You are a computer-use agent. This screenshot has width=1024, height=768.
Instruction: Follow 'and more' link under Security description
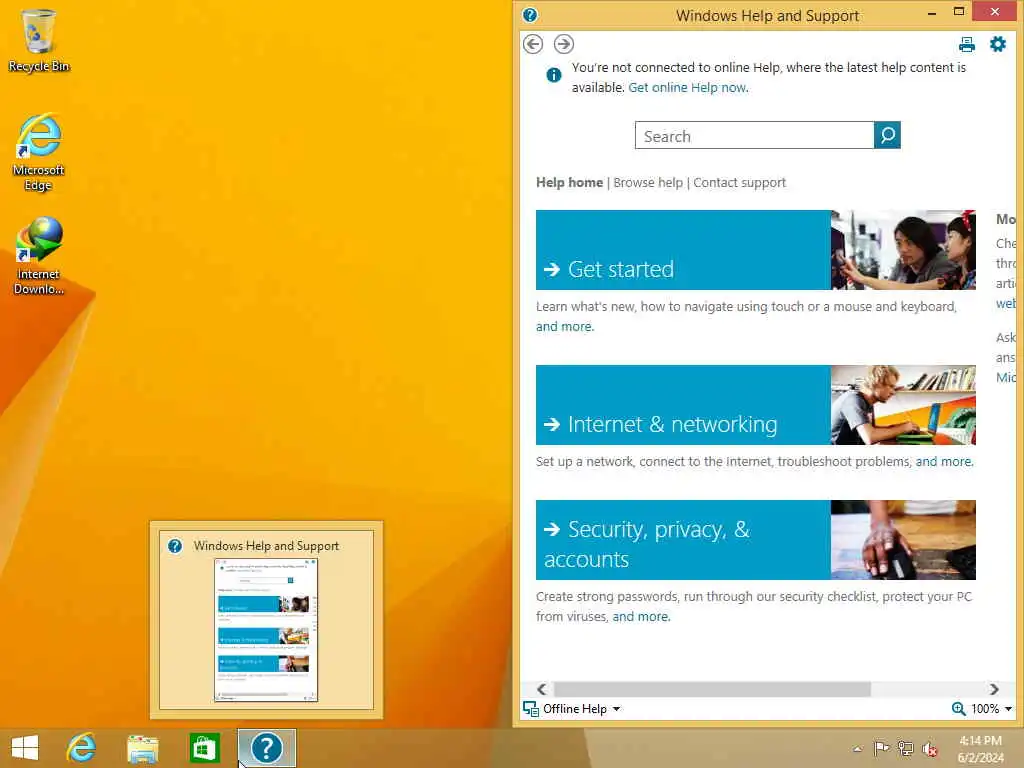(641, 616)
